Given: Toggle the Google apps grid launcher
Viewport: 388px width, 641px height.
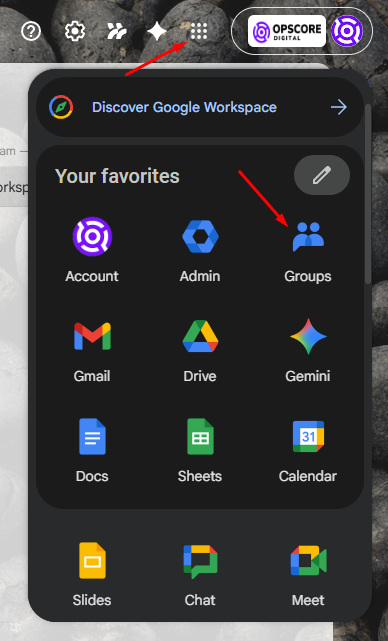Looking at the screenshot, I should [x=199, y=31].
